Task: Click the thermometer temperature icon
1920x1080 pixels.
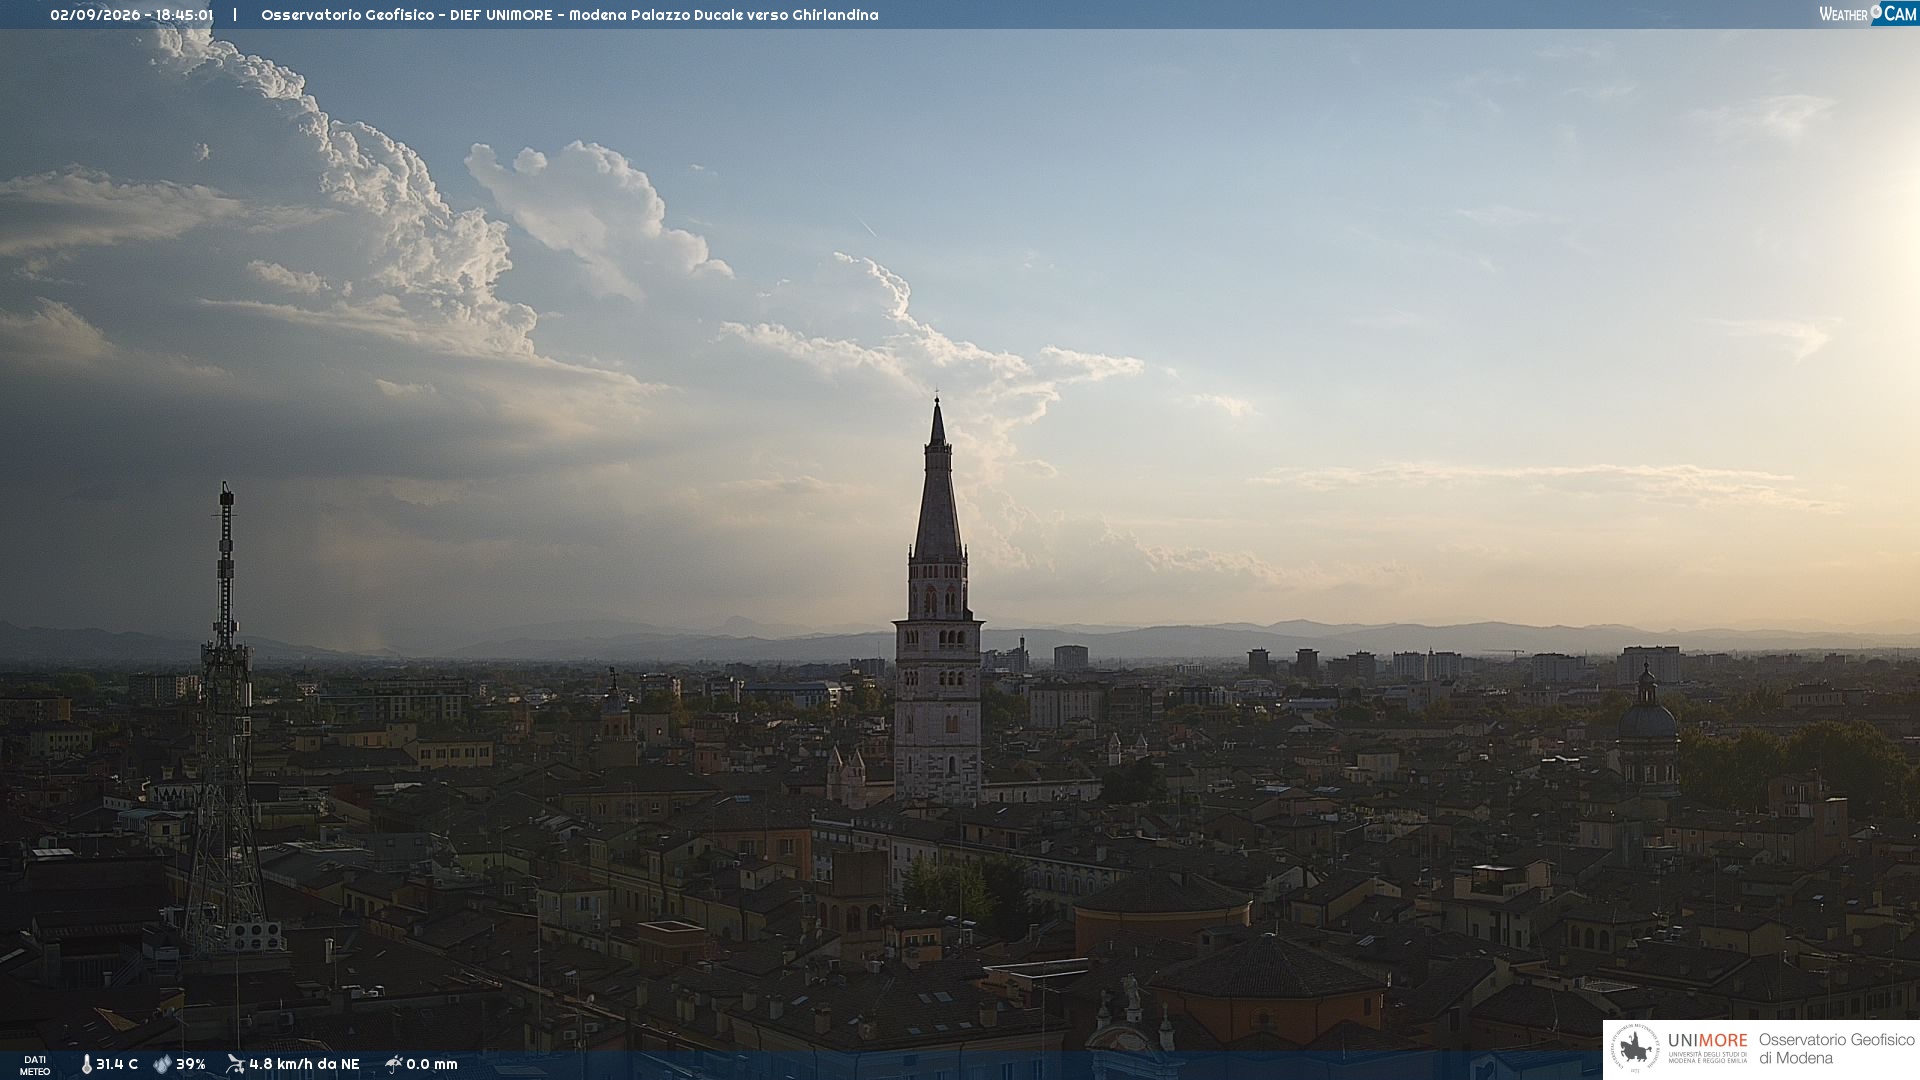Action: tap(87, 1064)
